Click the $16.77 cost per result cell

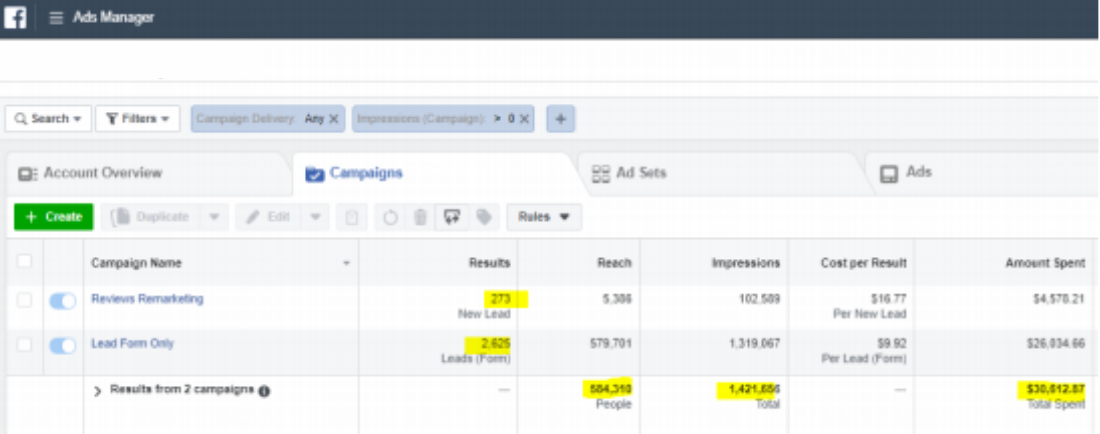tap(889, 299)
